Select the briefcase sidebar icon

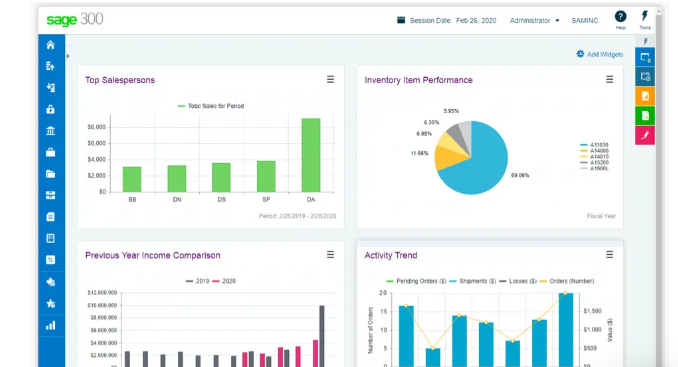pos(51,152)
